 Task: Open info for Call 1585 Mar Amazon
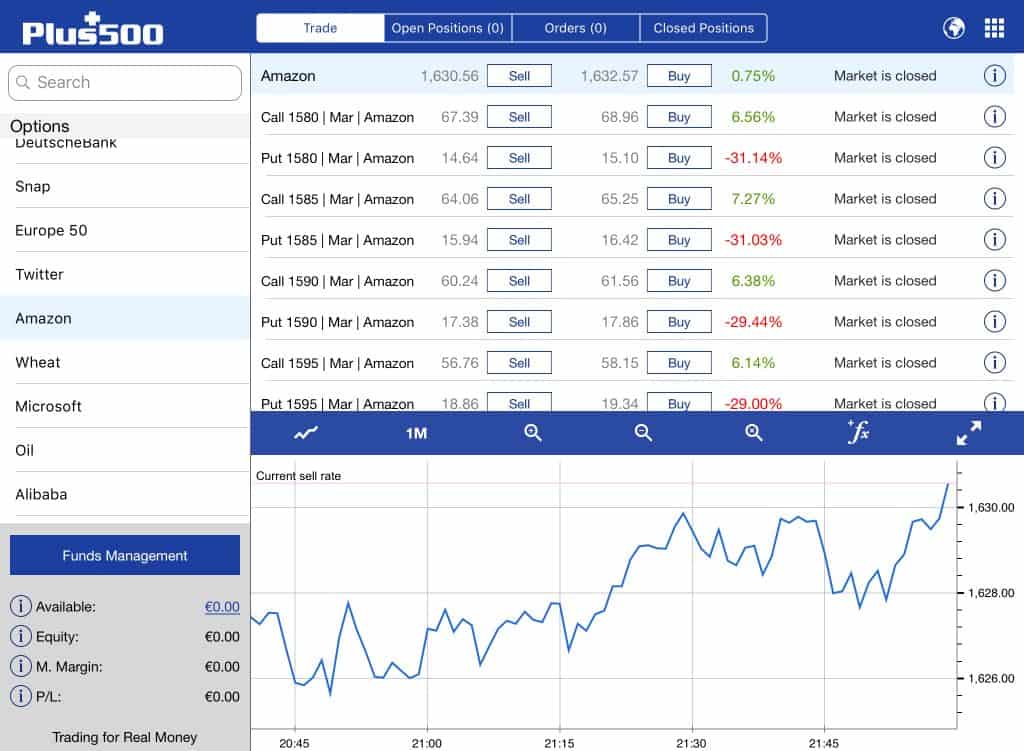pos(994,199)
